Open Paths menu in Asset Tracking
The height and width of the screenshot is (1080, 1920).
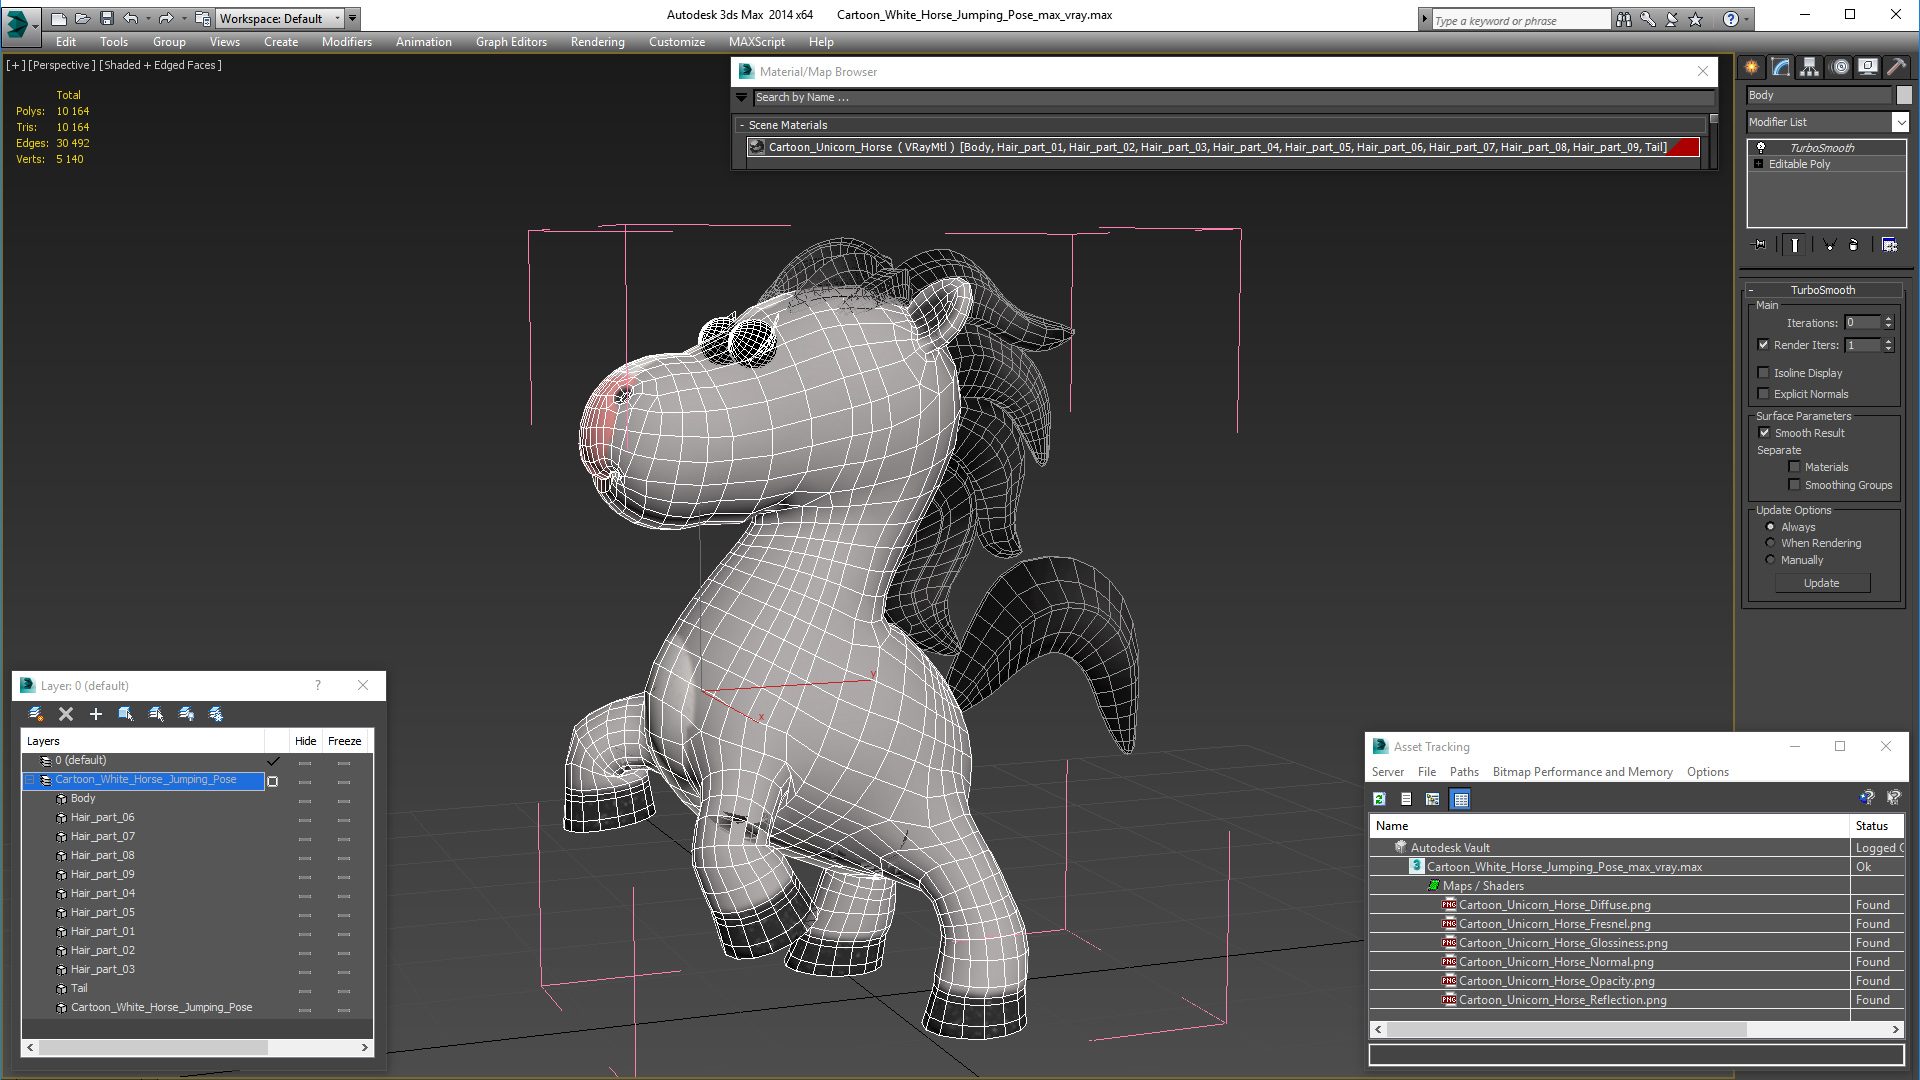pos(1464,772)
